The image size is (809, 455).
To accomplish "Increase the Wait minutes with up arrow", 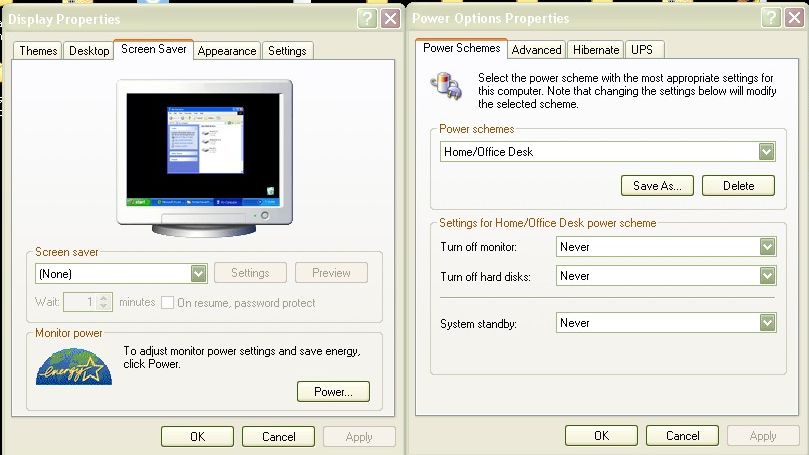I will 104,298.
